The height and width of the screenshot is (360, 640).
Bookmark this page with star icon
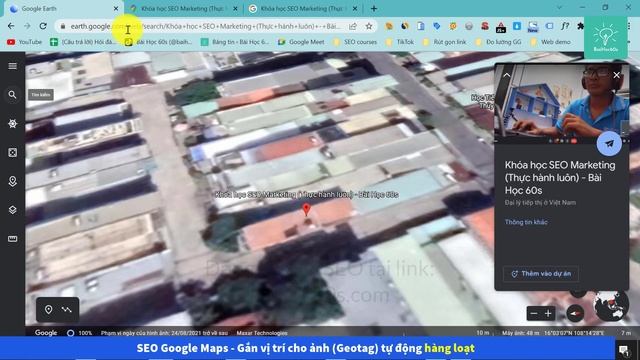pos(369,26)
